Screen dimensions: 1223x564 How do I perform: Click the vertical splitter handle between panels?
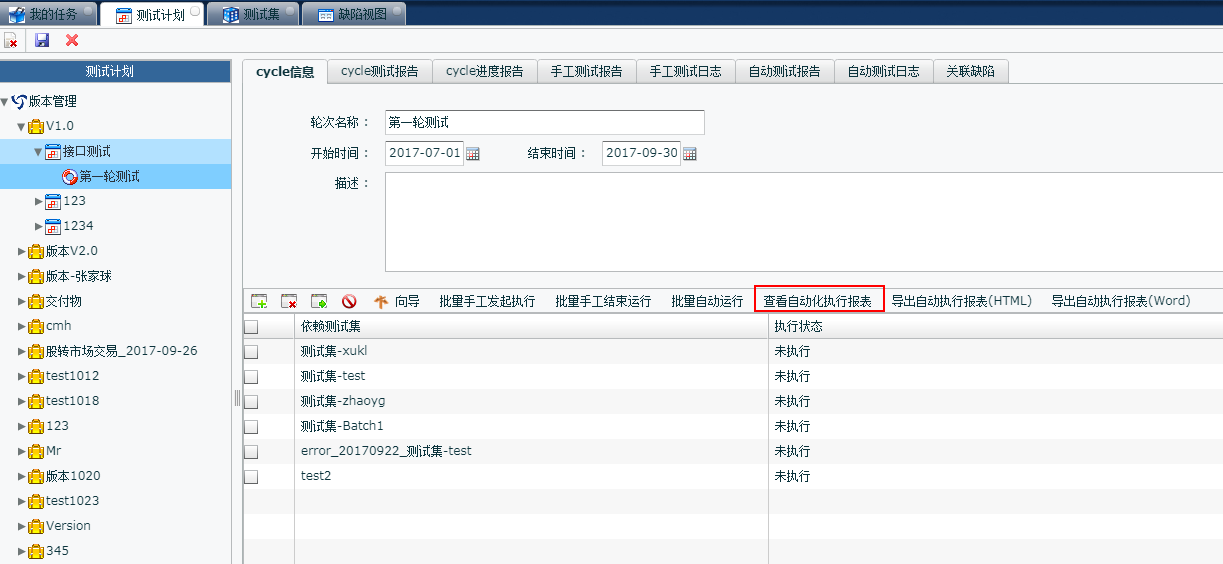click(237, 399)
